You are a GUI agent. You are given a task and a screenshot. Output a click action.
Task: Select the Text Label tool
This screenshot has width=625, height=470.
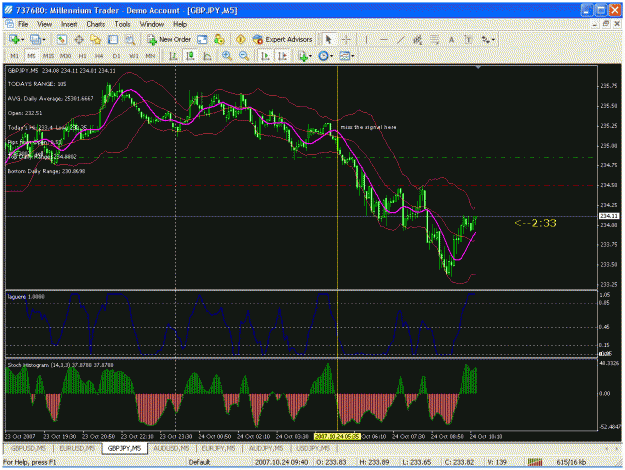[x=468, y=39]
